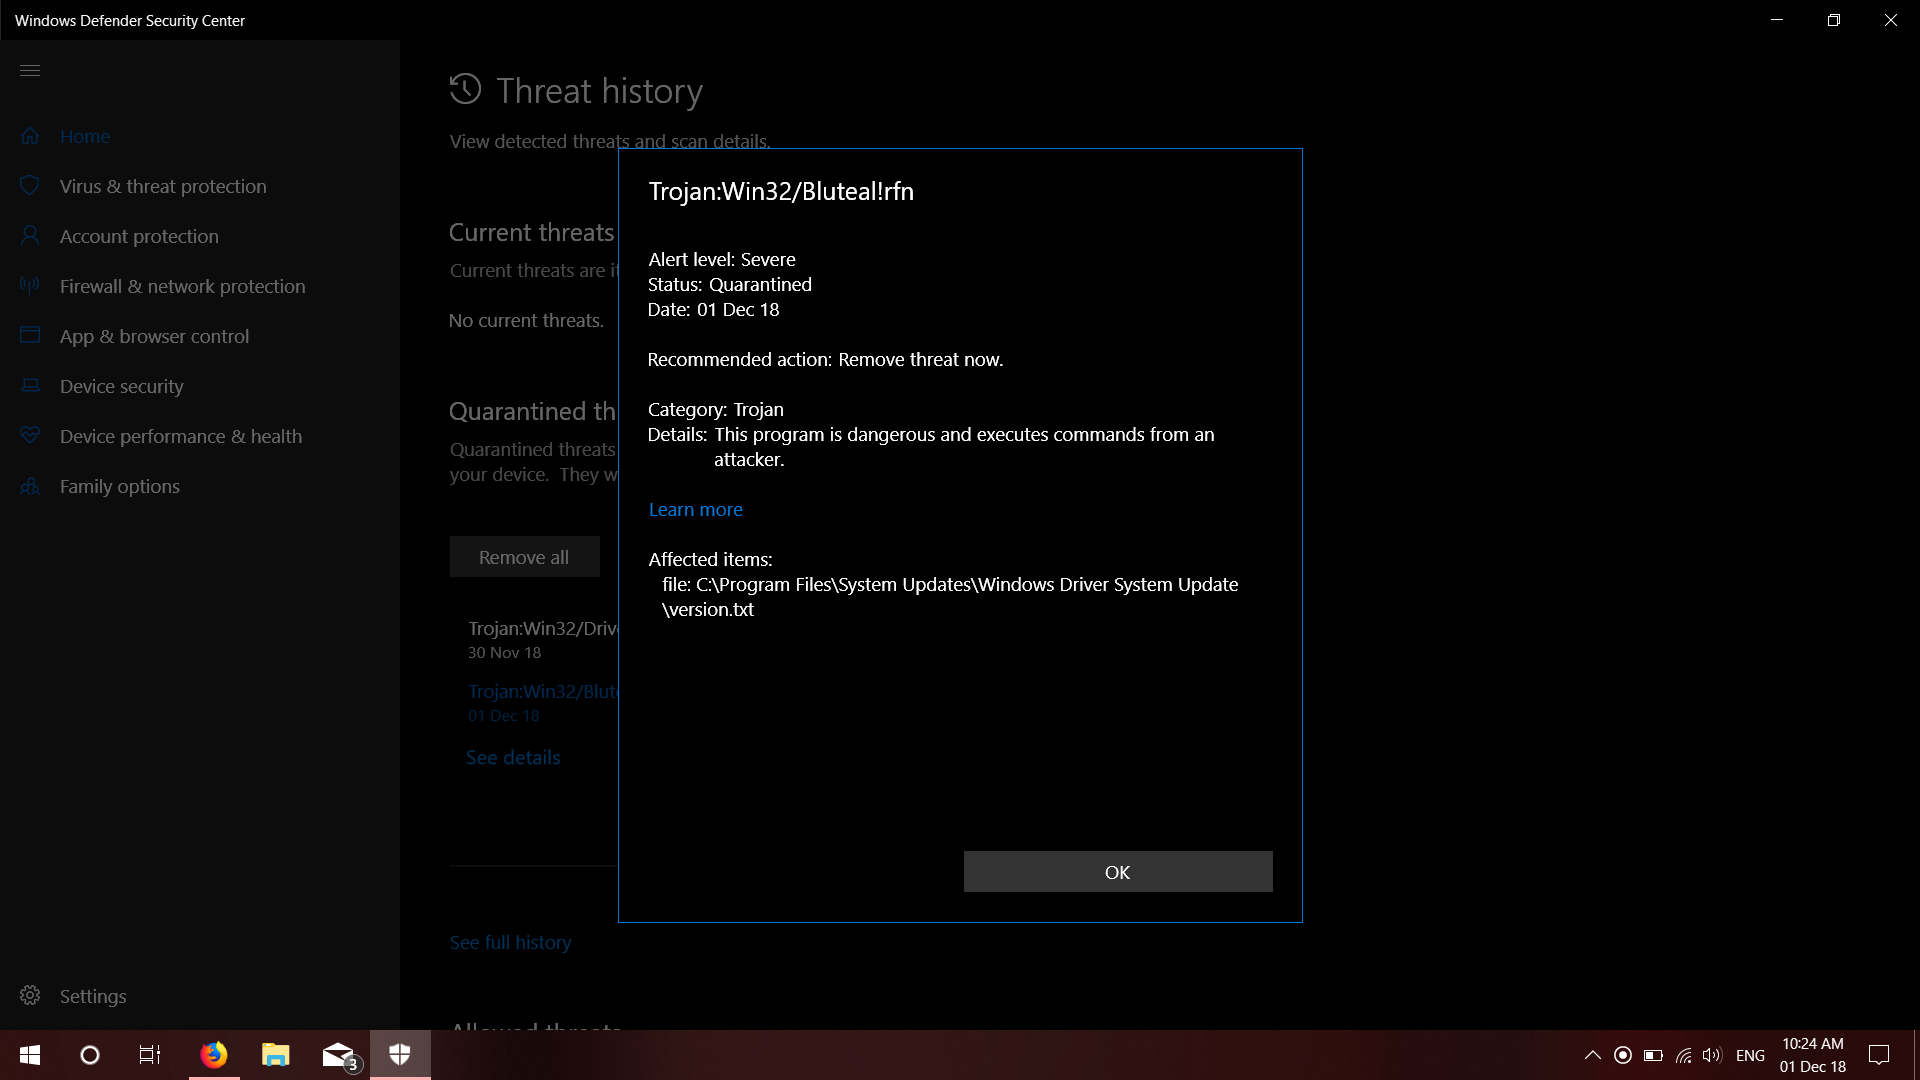Click the 'Category: Trojan' text
The image size is (1920, 1080).
[716, 409]
